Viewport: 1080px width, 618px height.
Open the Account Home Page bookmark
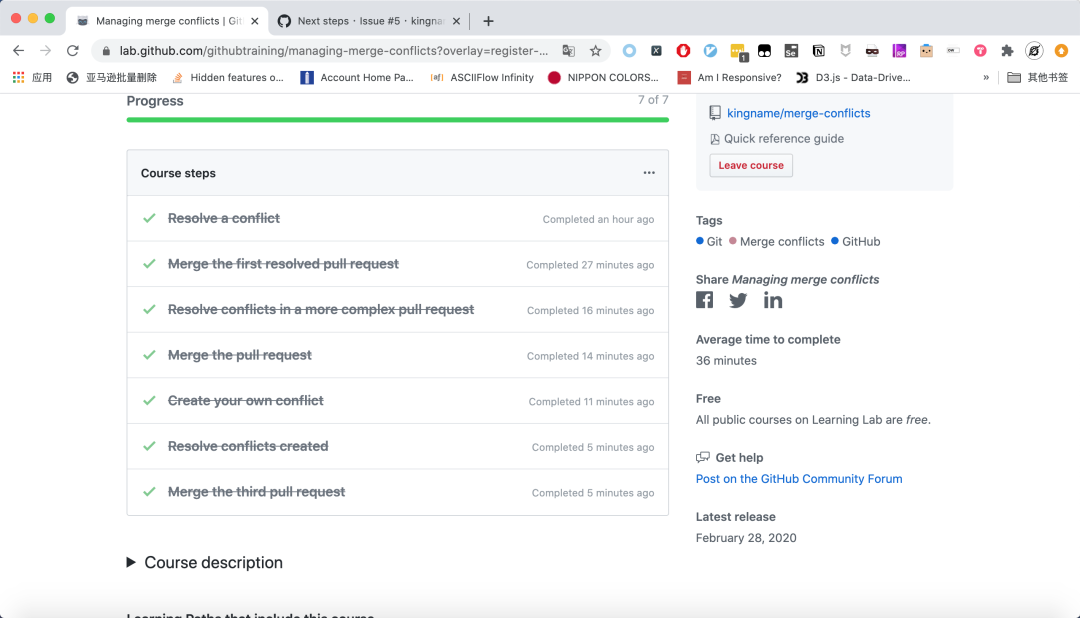357,77
